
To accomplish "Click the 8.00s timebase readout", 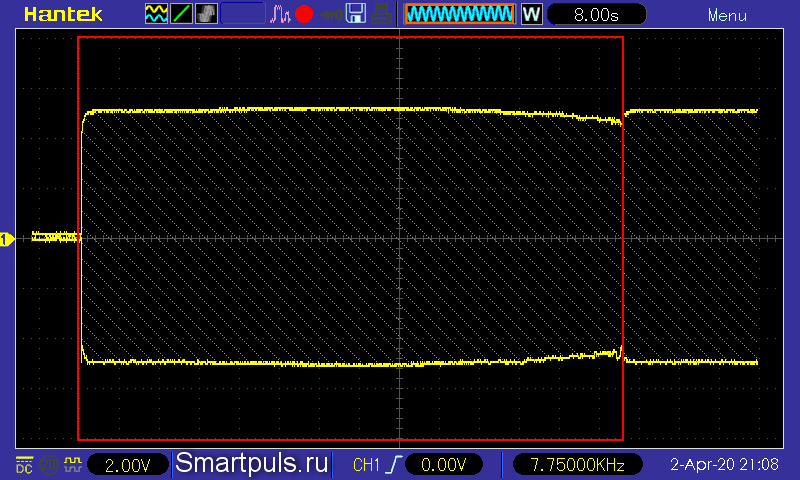I will coord(596,14).
